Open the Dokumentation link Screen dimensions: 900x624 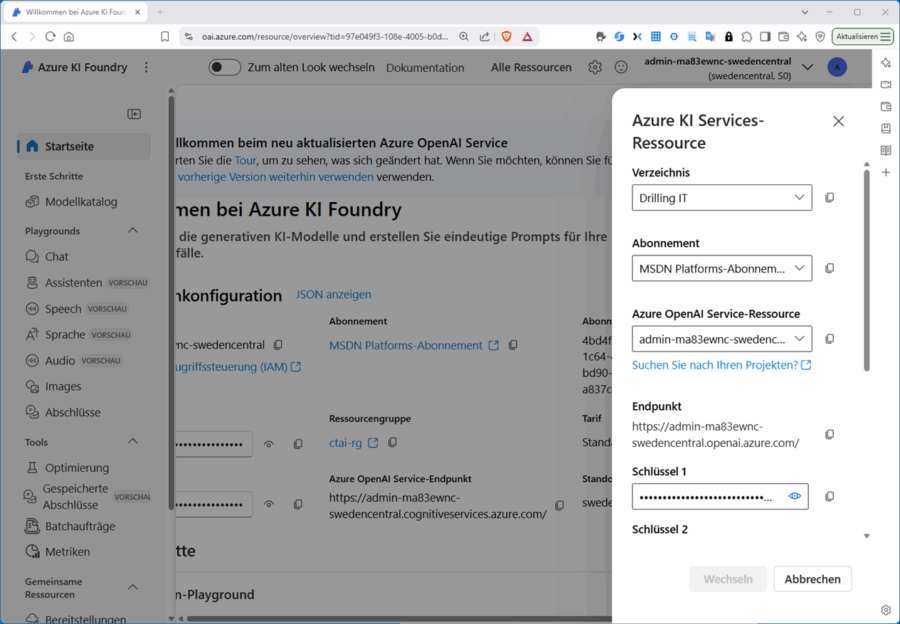pos(425,68)
